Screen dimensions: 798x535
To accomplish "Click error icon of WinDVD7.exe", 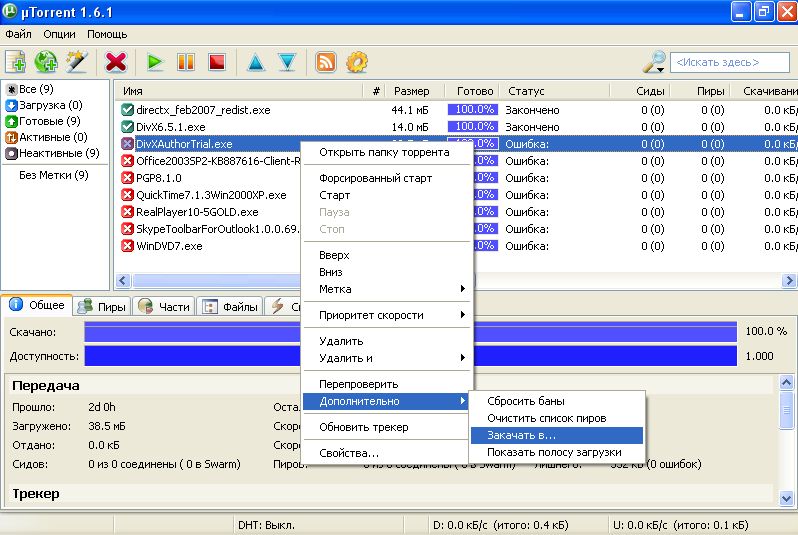I will point(127,246).
